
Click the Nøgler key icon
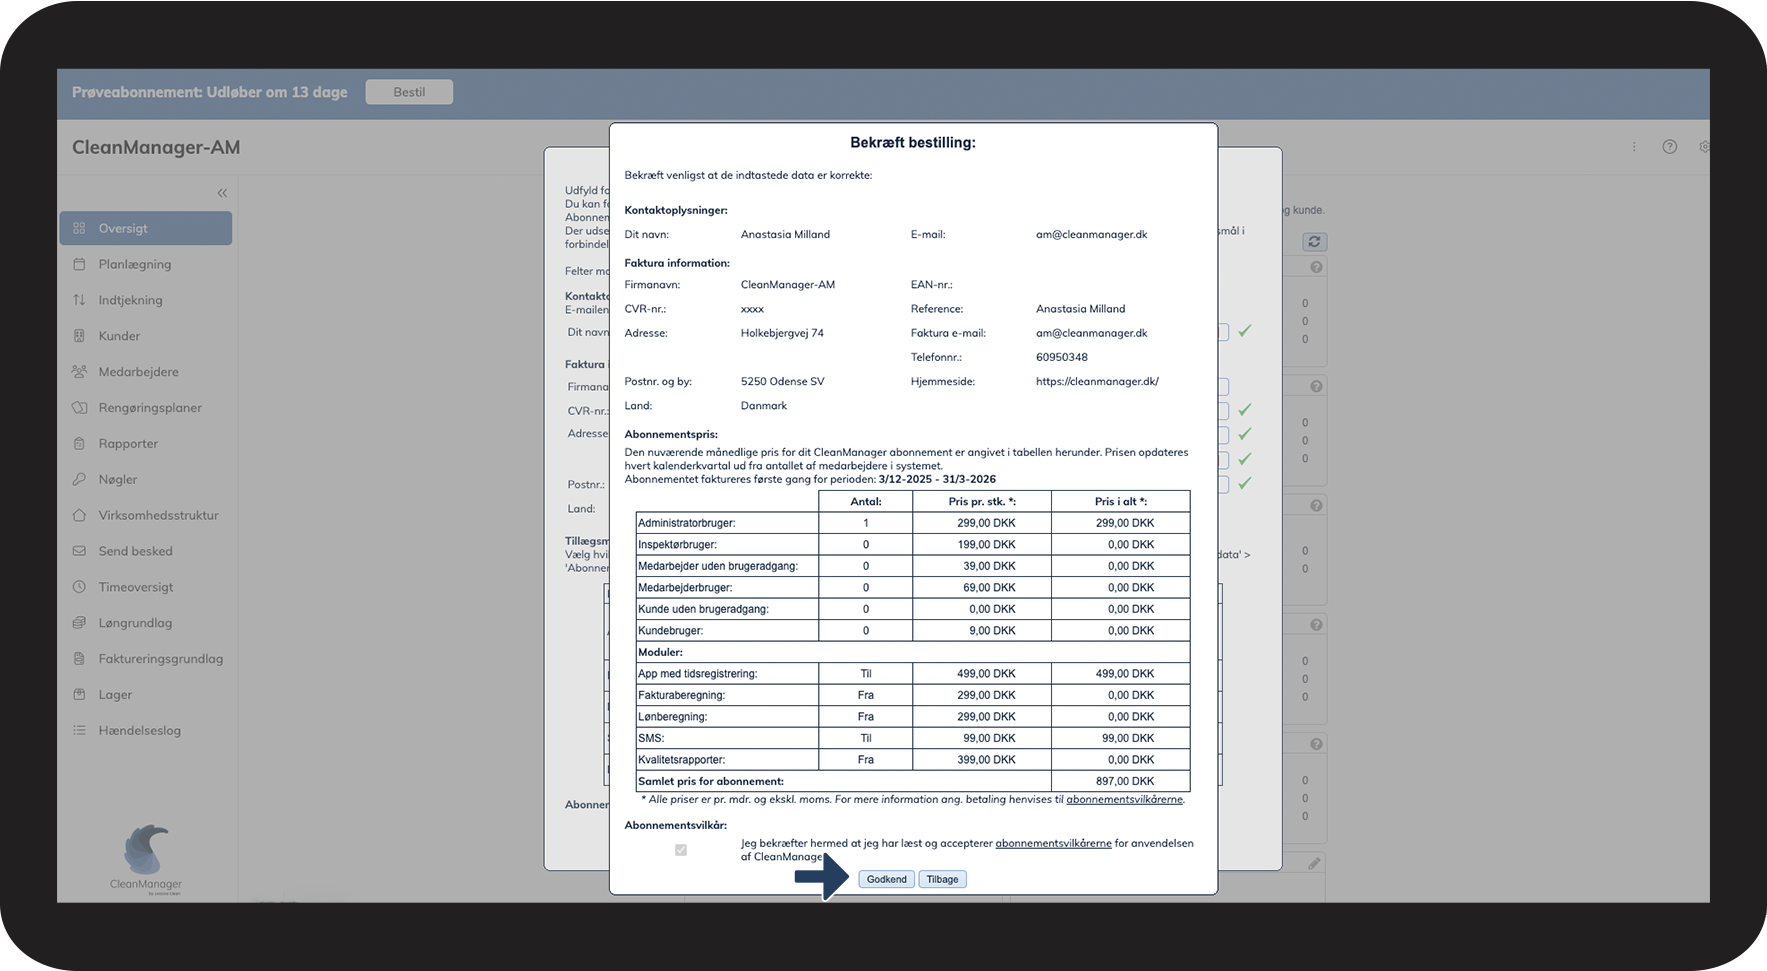click(x=79, y=479)
